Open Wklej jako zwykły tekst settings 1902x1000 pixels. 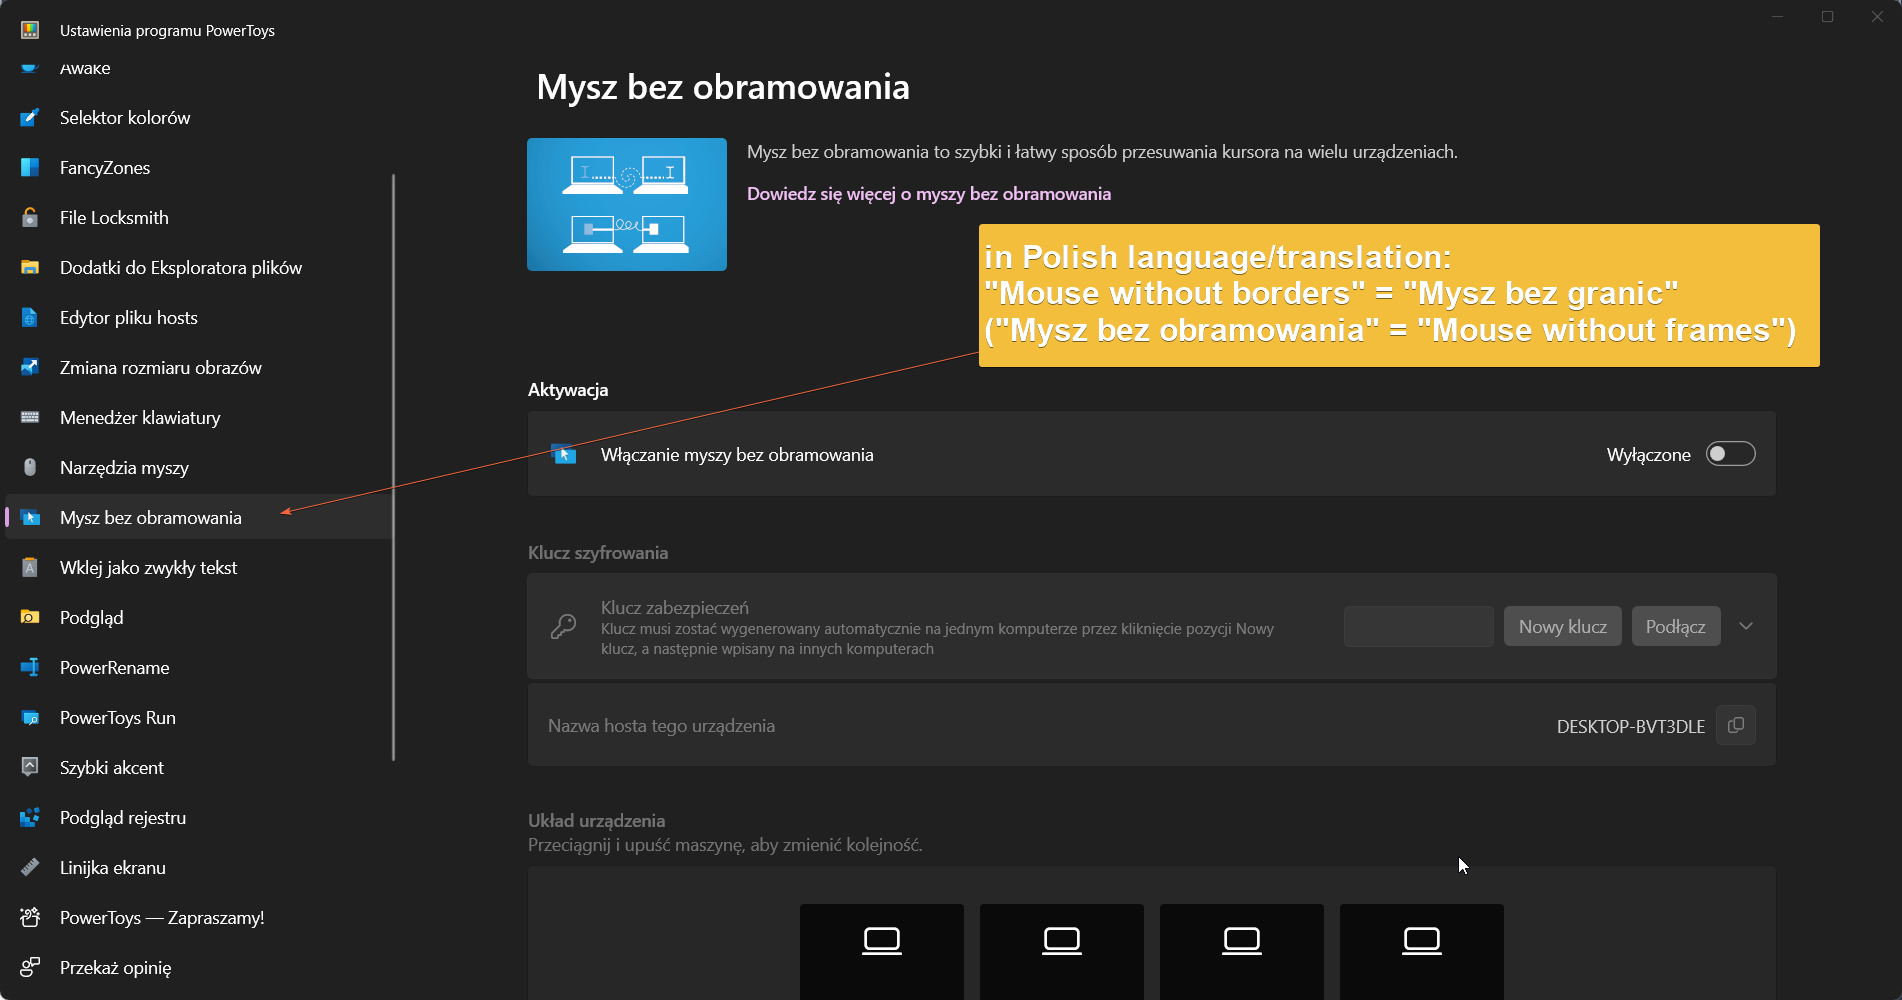click(148, 567)
